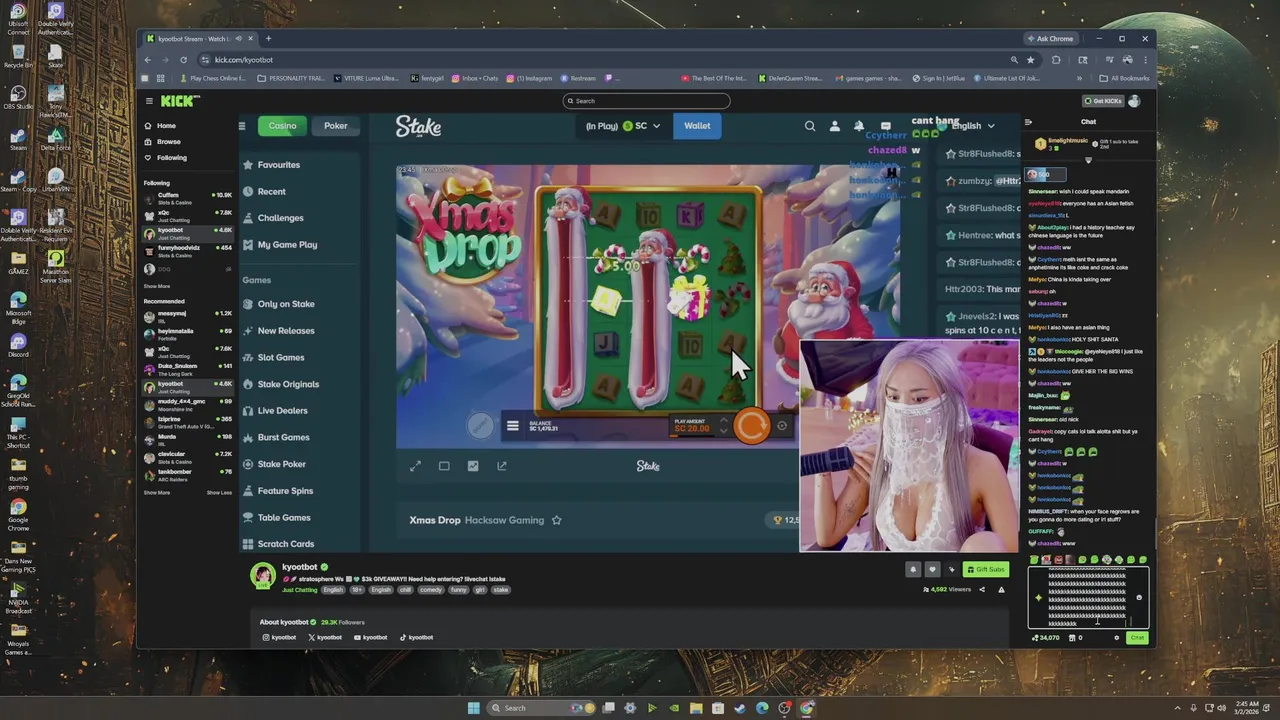This screenshot has width=1280, height=720.
Task: Click Show Less under Recommended
Action: coord(219,493)
